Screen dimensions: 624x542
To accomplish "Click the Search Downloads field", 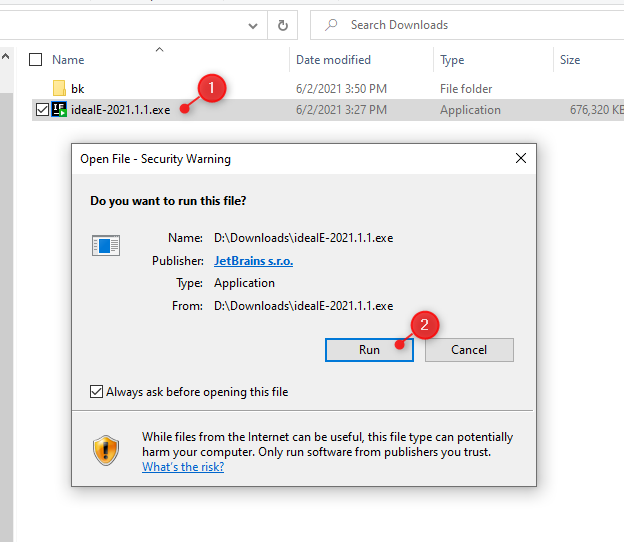I will [x=467, y=25].
